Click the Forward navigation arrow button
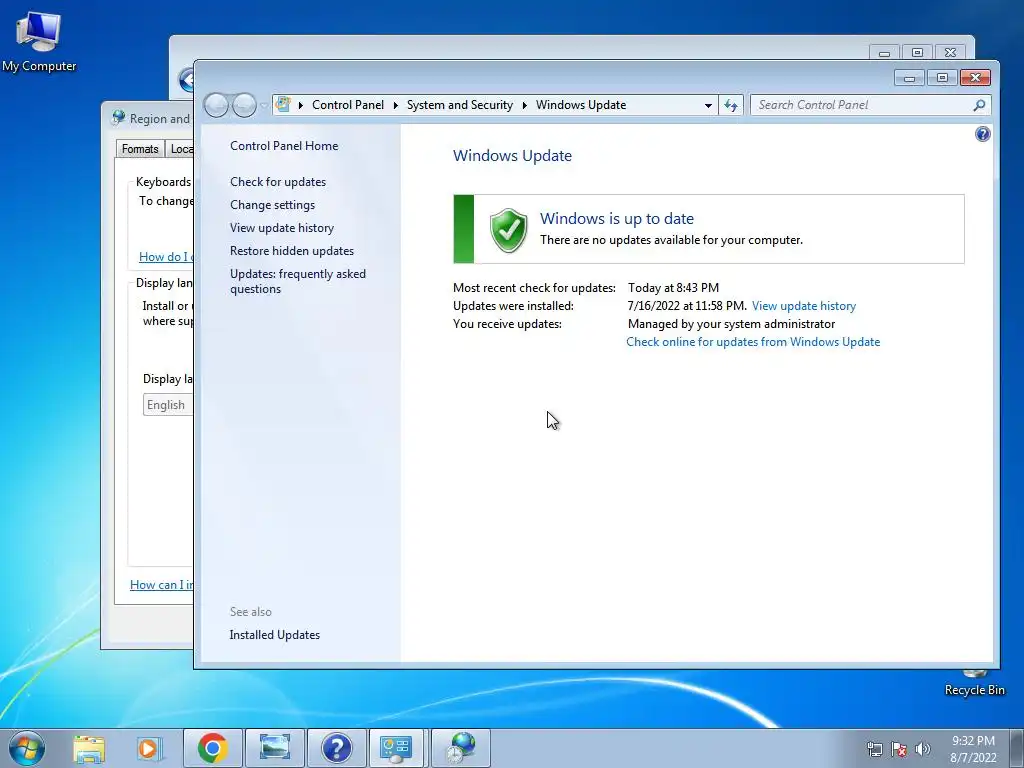The width and height of the screenshot is (1024, 768). pyautogui.click(x=244, y=105)
